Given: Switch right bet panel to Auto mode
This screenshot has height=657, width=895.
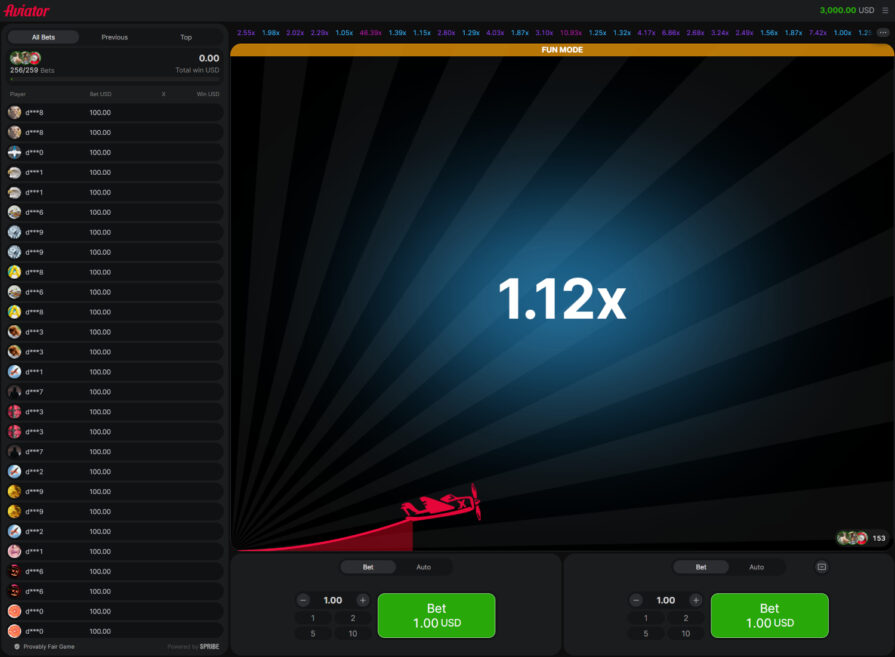Looking at the screenshot, I should pyautogui.click(x=756, y=567).
